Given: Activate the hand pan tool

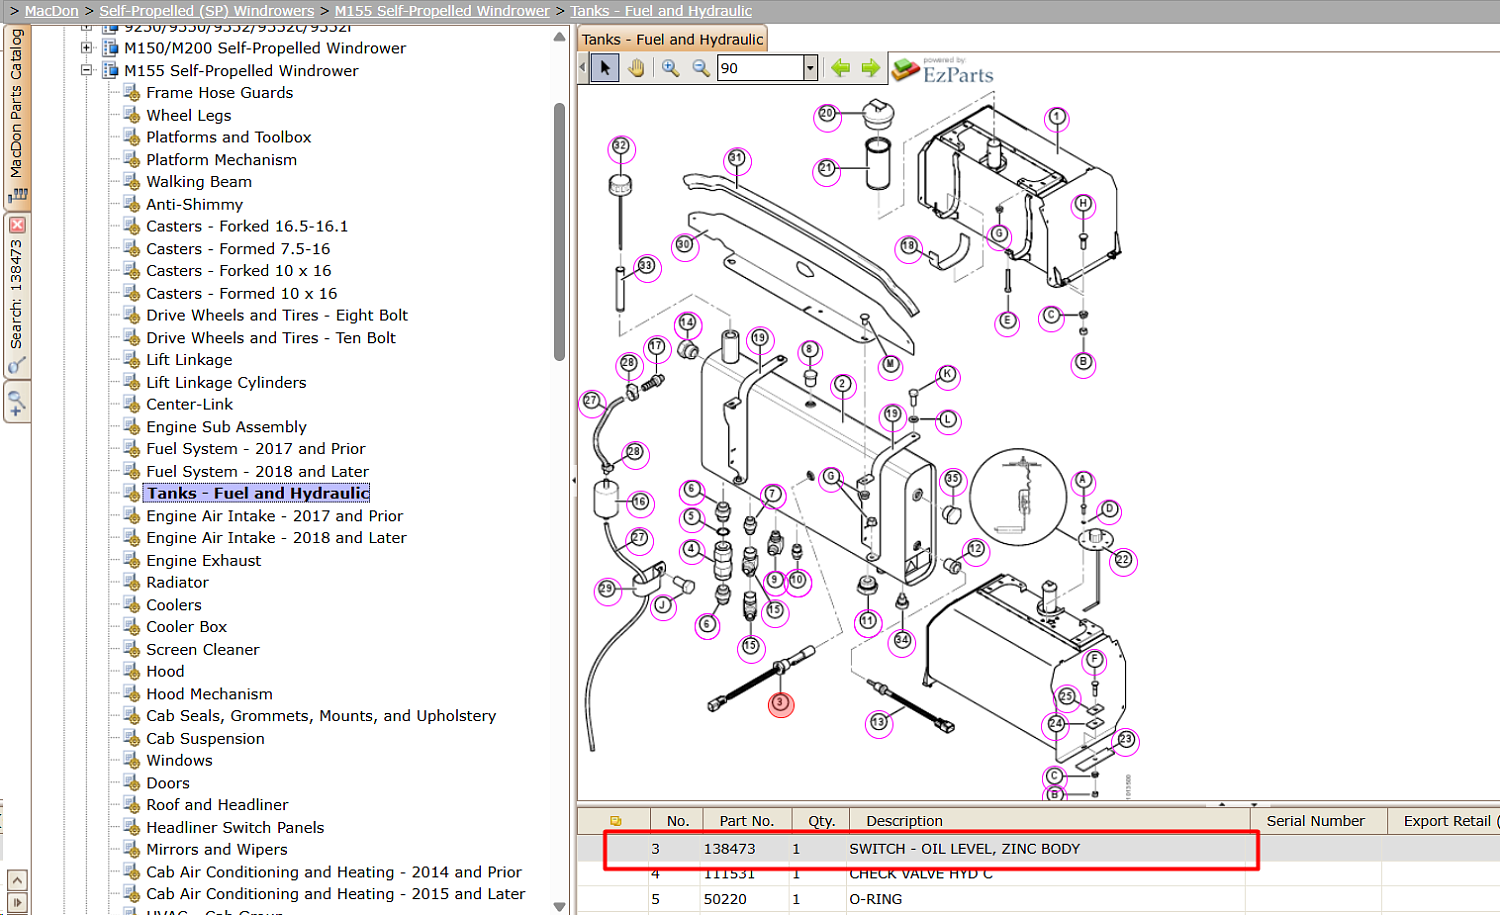Looking at the screenshot, I should (x=636, y=68).
